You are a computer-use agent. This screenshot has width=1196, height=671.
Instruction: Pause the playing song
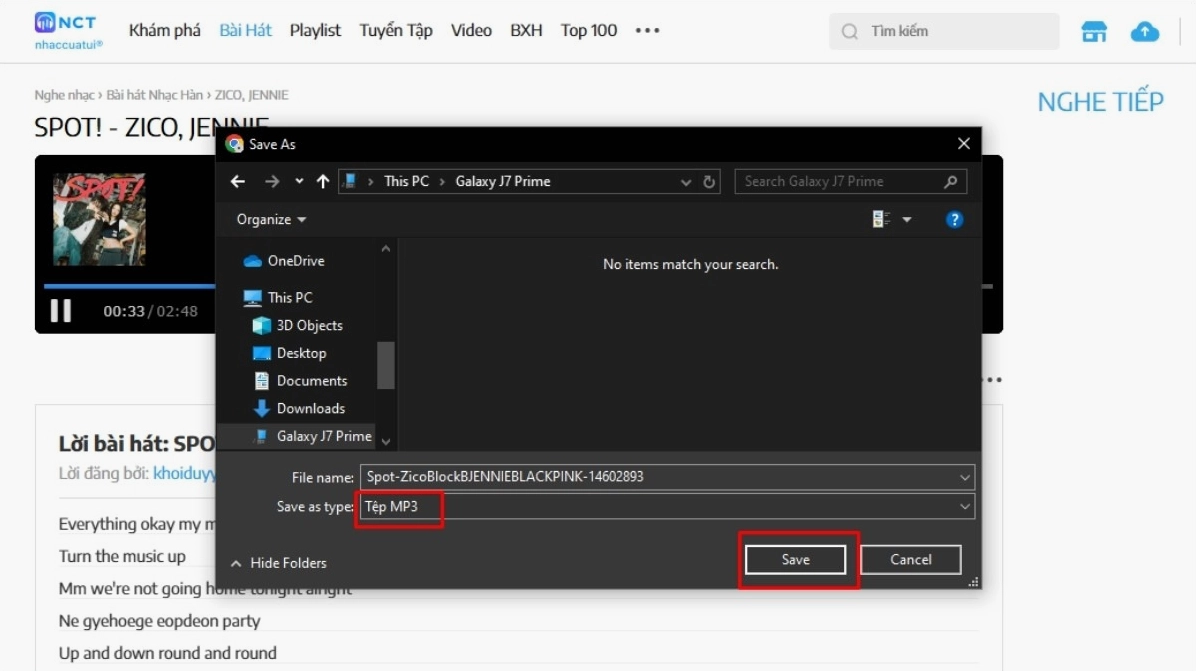[x=60, y=310]
